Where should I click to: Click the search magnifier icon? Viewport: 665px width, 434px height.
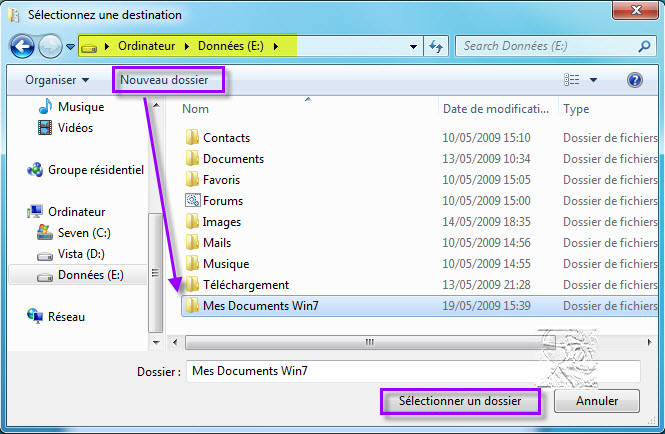[643, 46]
